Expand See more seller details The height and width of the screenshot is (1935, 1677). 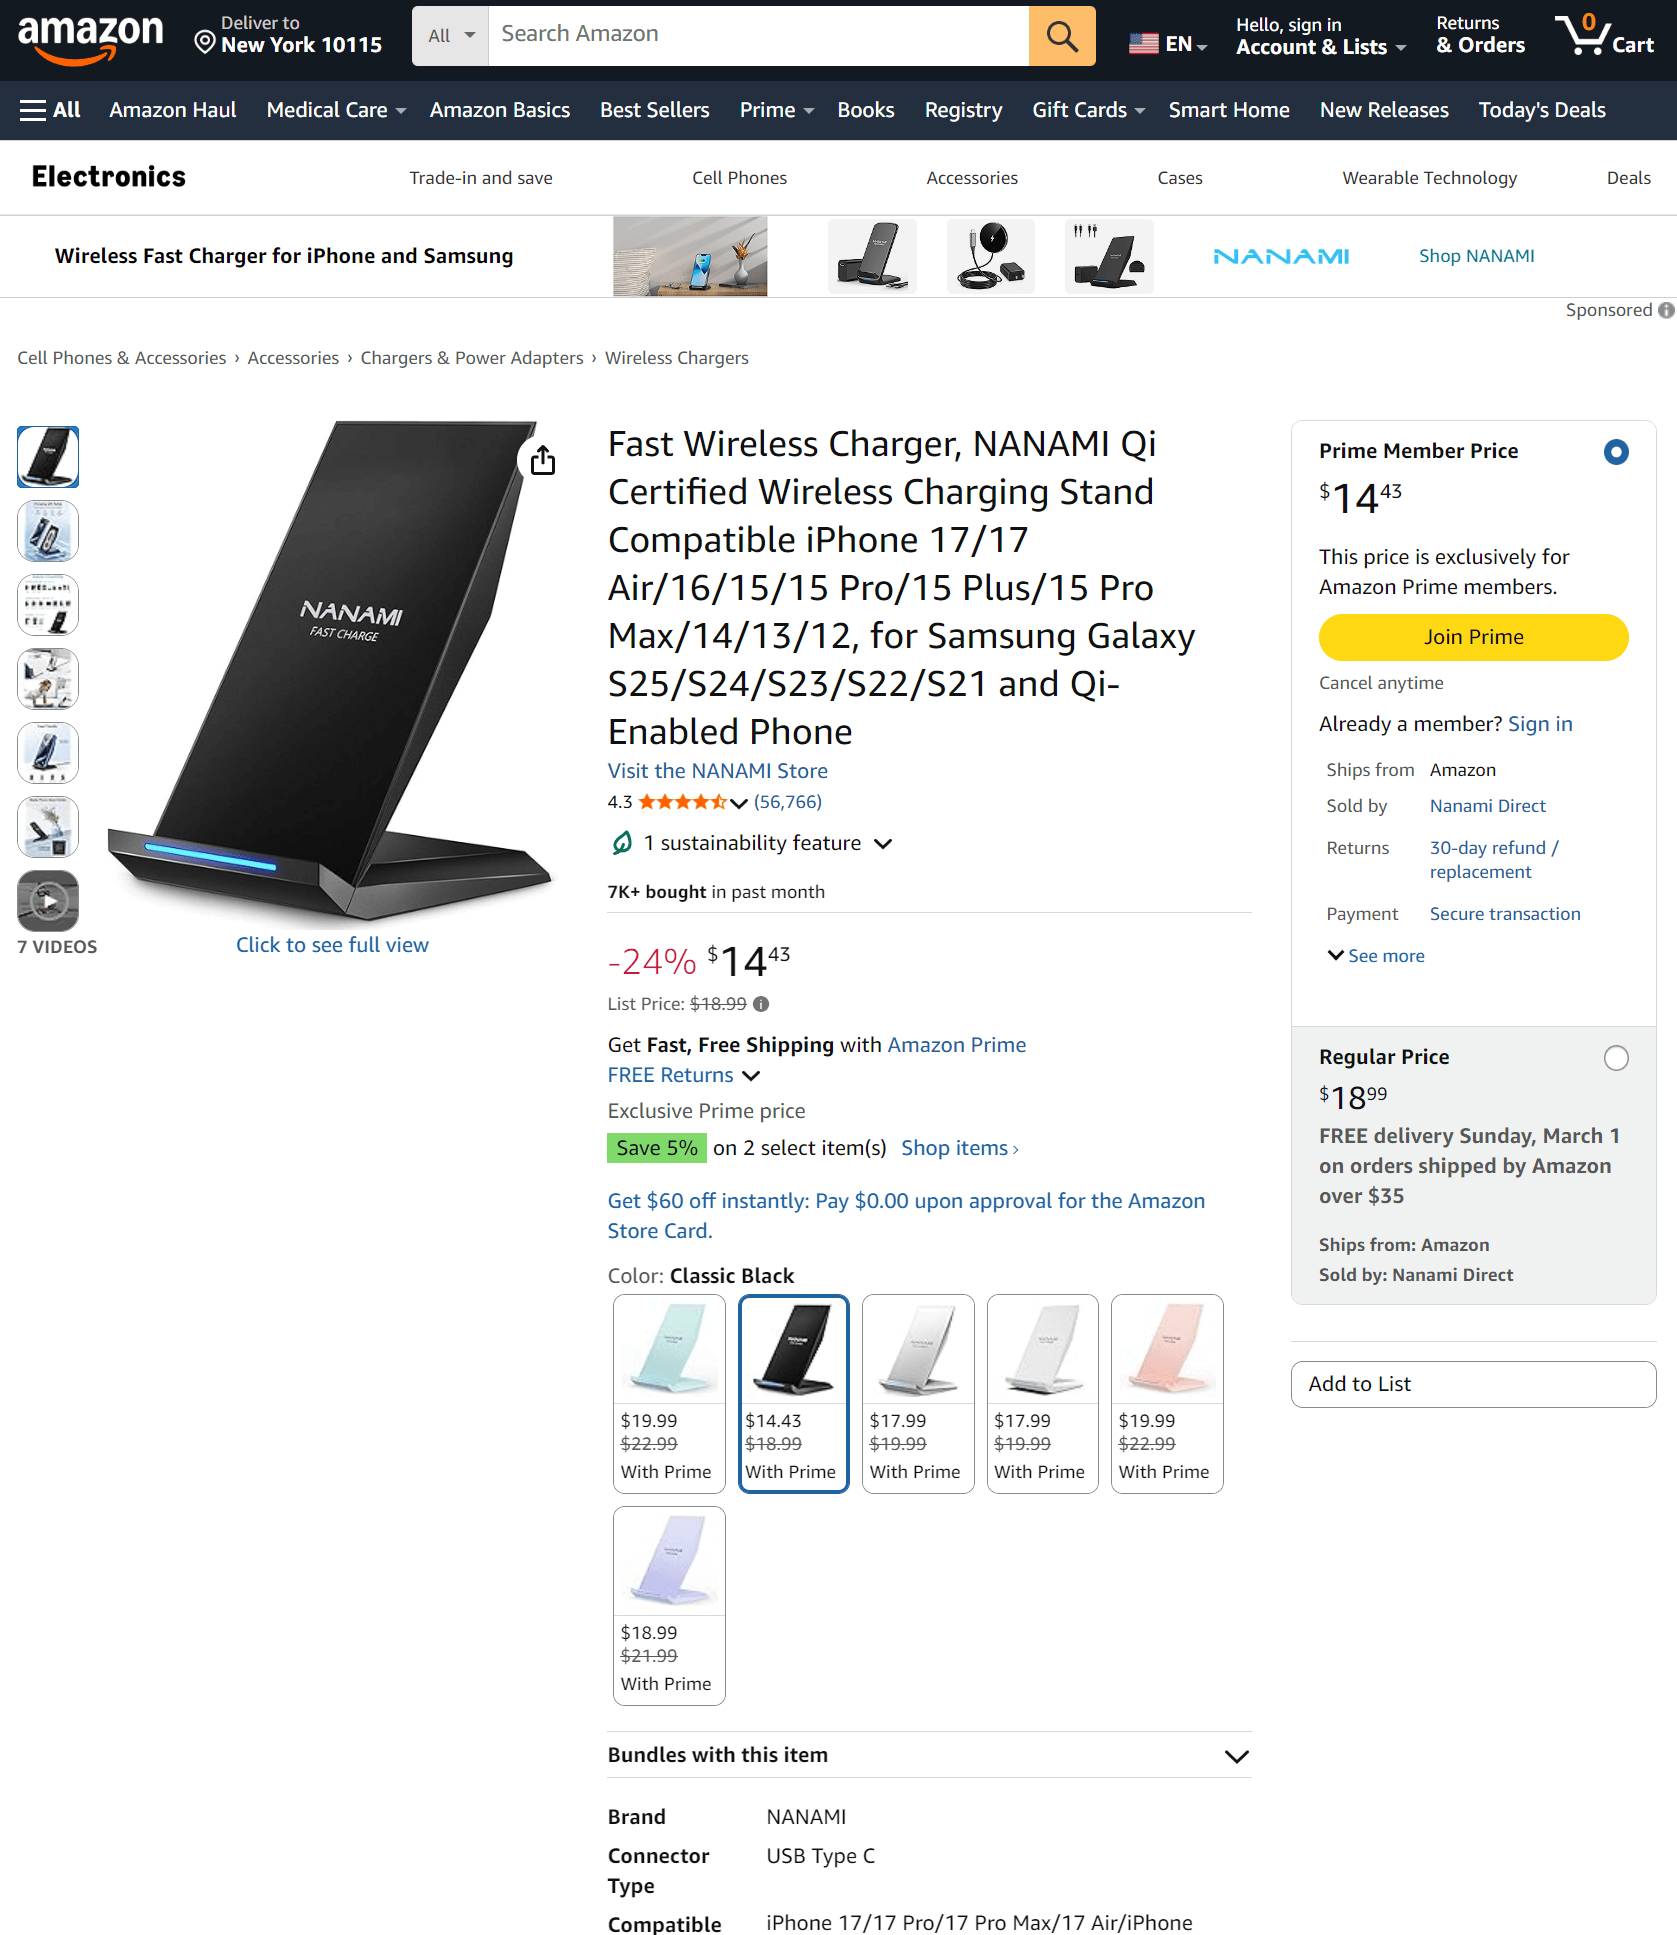1376,956
